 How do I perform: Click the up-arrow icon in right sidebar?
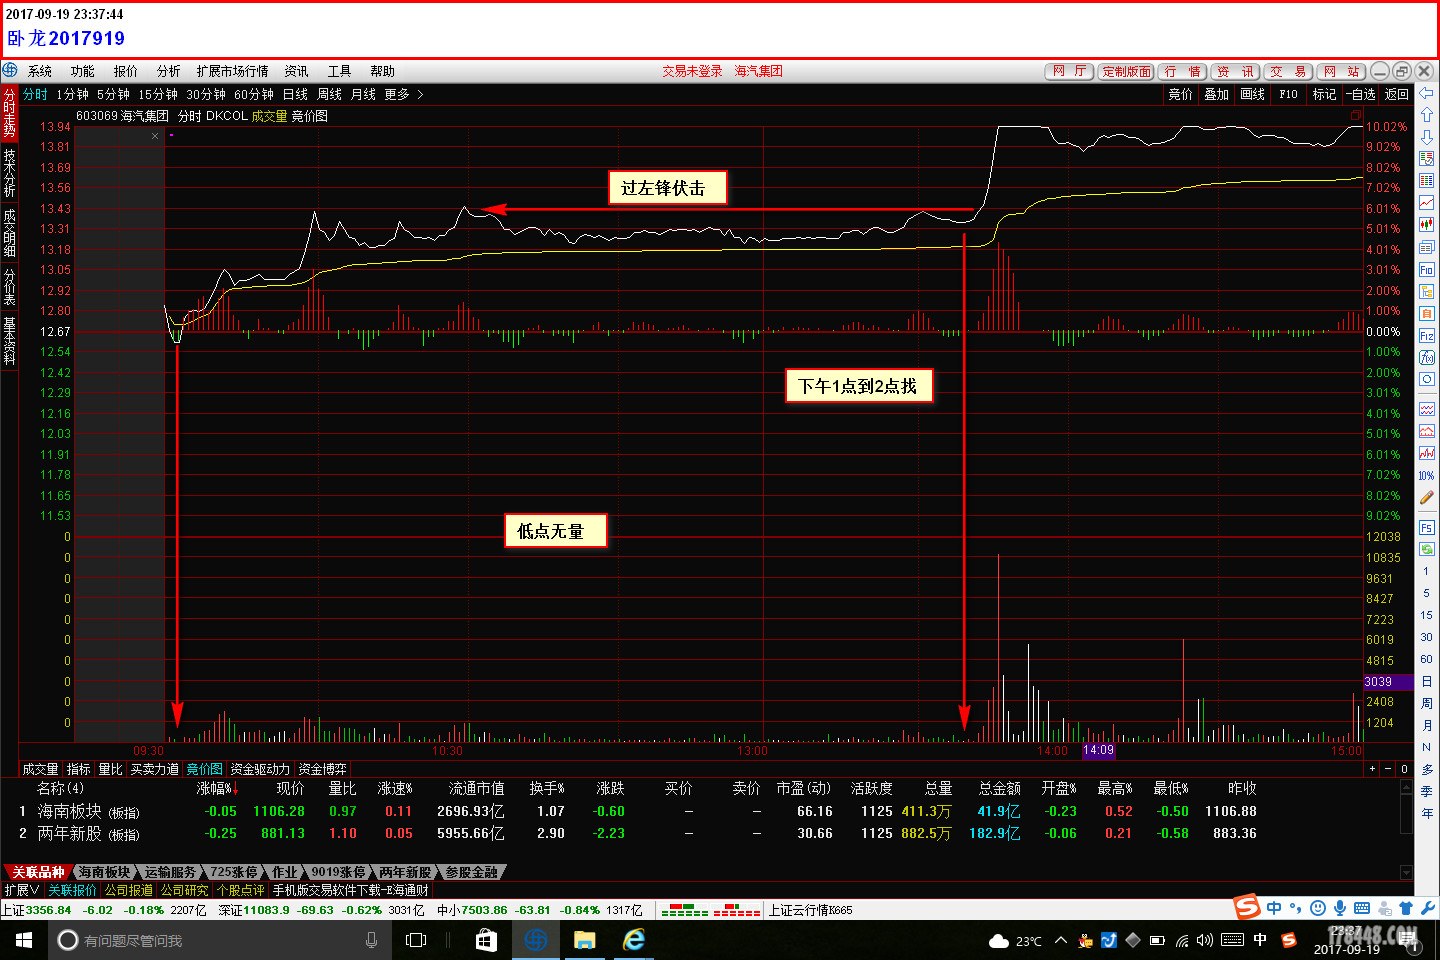1426,115
